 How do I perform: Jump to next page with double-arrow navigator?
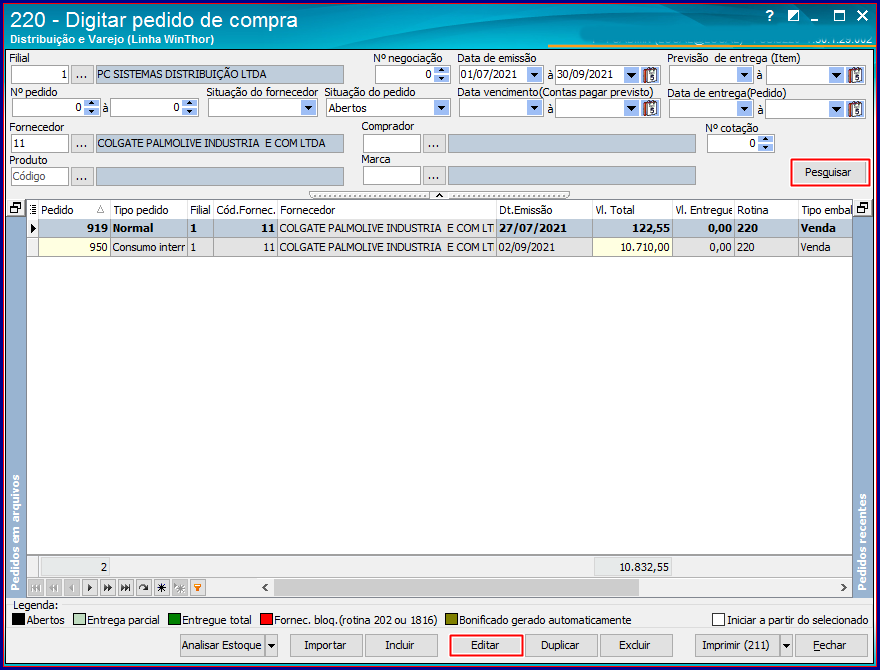click(x=108, y=588)
